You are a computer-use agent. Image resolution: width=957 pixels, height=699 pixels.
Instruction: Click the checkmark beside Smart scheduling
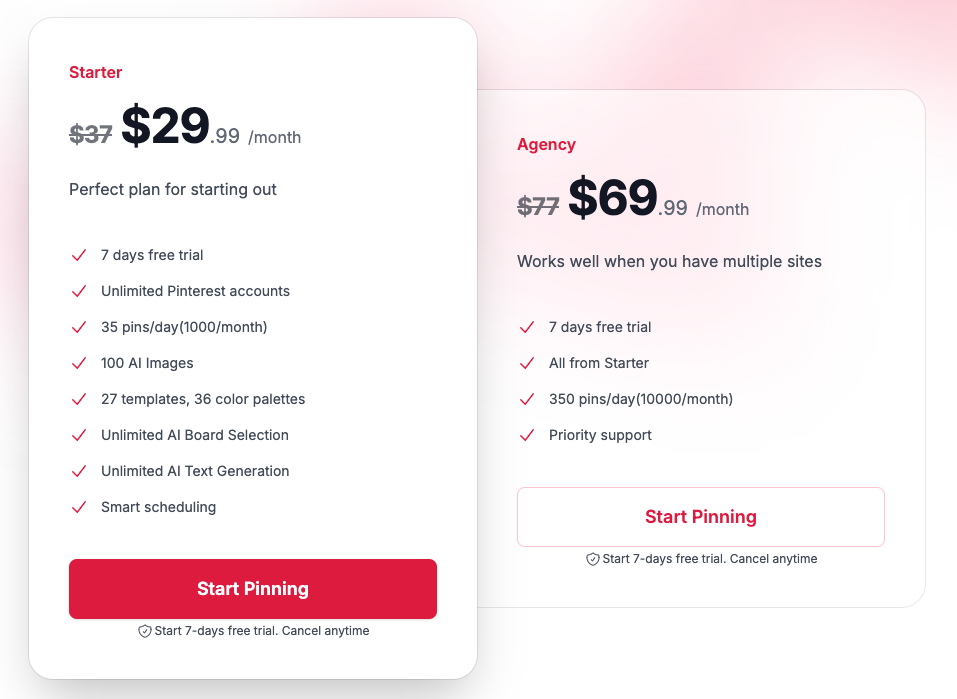tap(79, 507)
